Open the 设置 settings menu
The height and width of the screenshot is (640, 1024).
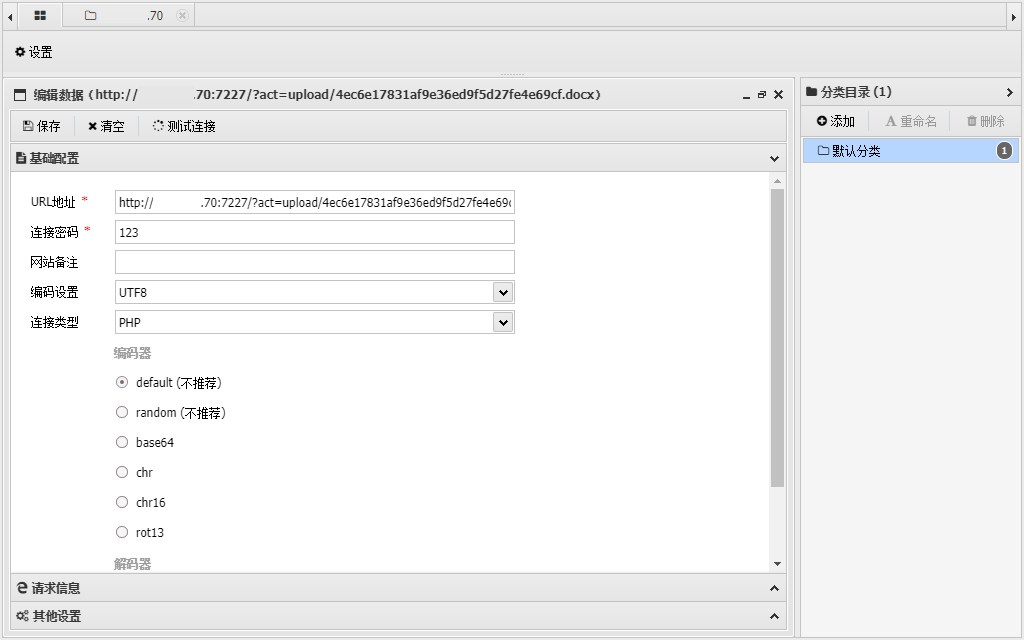(33, 52)
